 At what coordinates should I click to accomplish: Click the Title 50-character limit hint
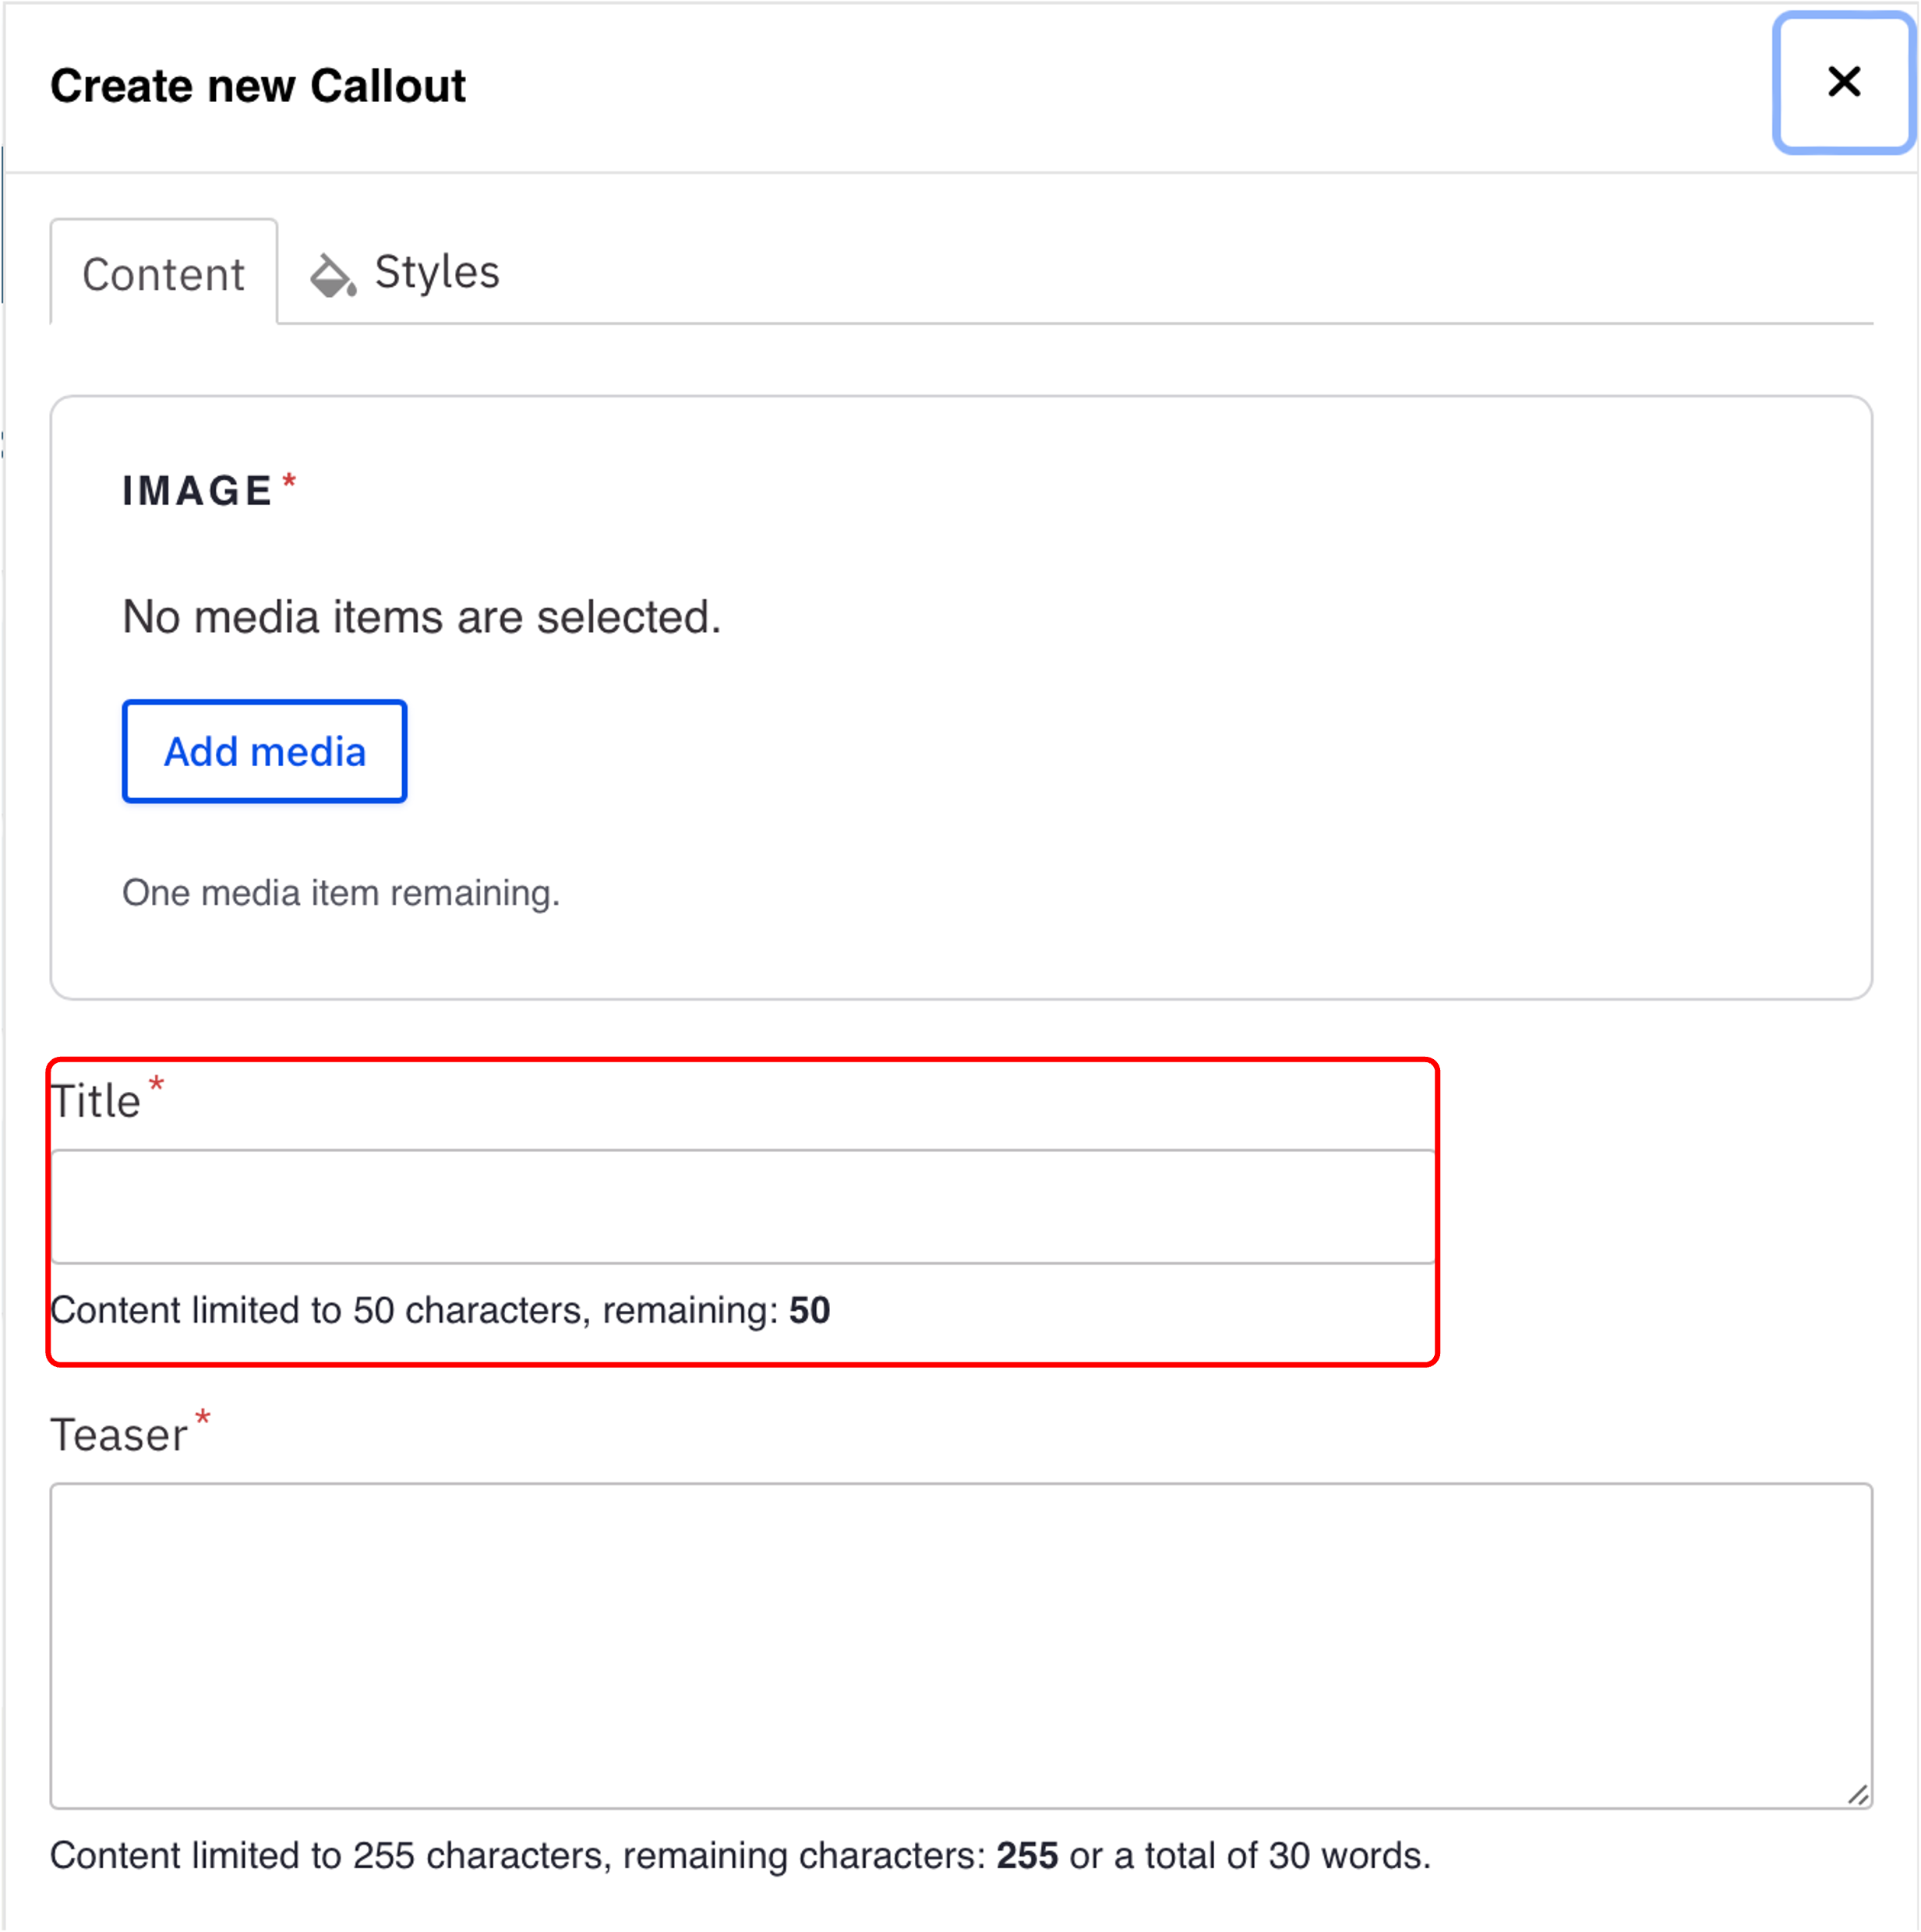414,1310
